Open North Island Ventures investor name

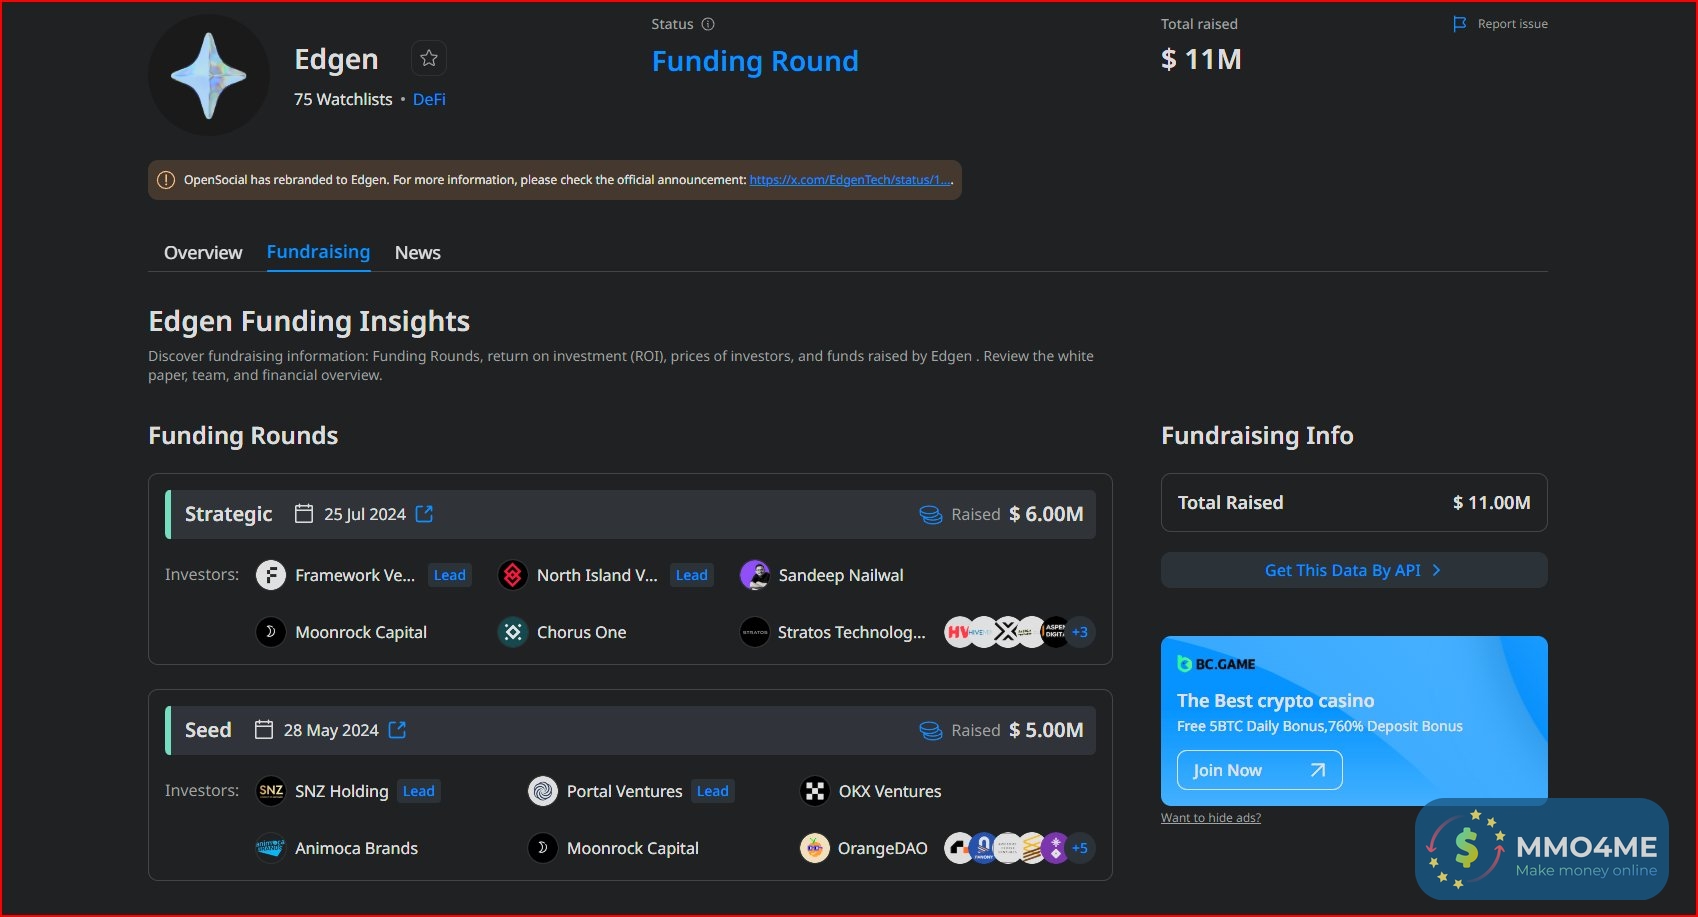597,575
